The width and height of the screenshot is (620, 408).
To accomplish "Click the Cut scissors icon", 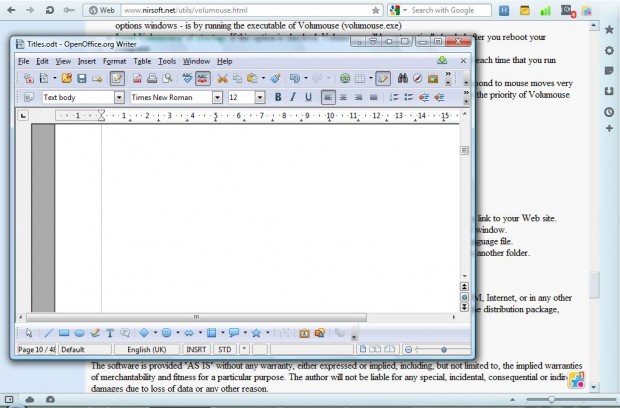I will click(222, 78).
